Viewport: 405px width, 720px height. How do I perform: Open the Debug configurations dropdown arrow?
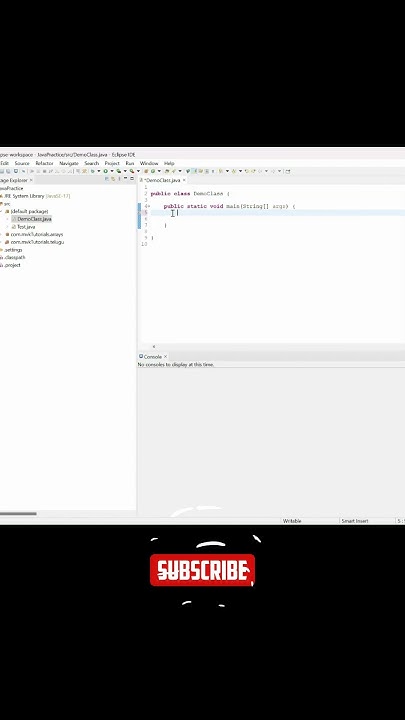pyautogui.click(x=98, y=171)
